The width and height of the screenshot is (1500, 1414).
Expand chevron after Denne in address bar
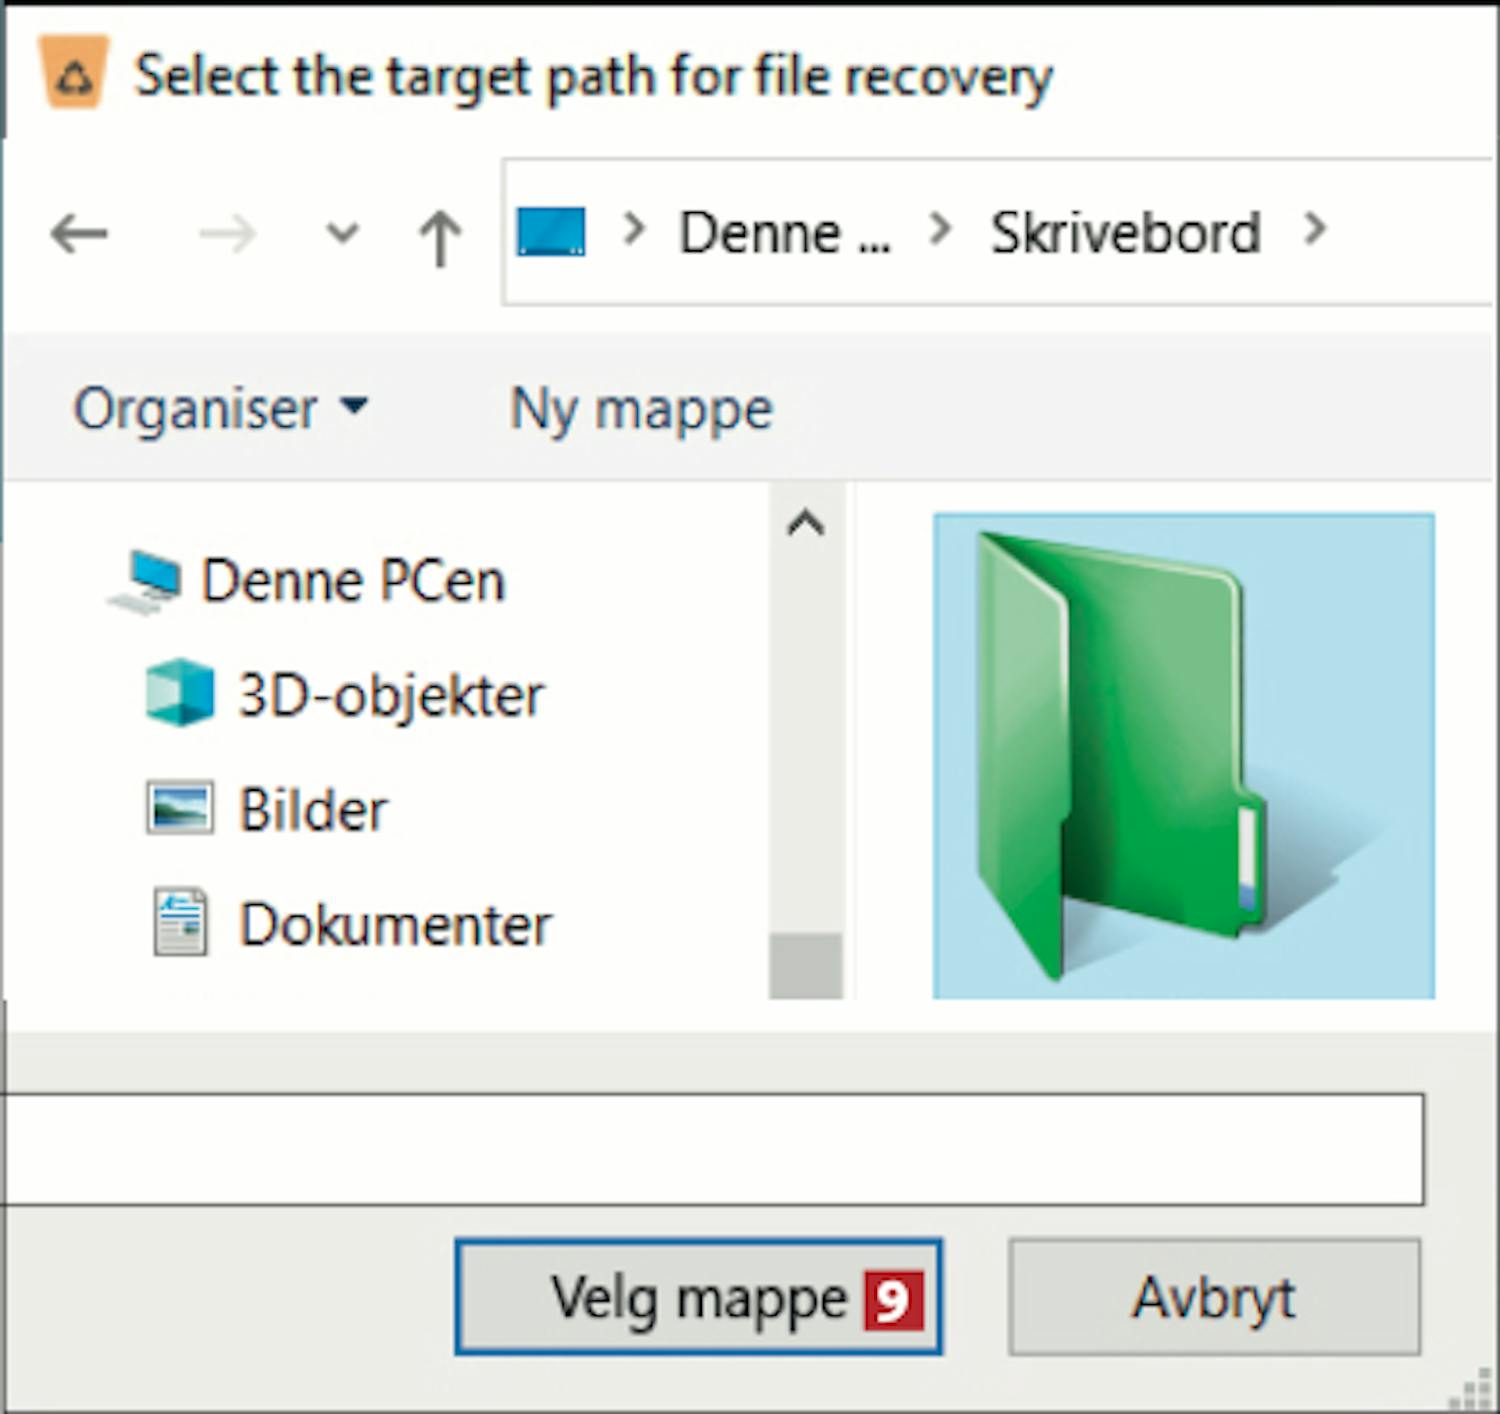click(939, 230)
